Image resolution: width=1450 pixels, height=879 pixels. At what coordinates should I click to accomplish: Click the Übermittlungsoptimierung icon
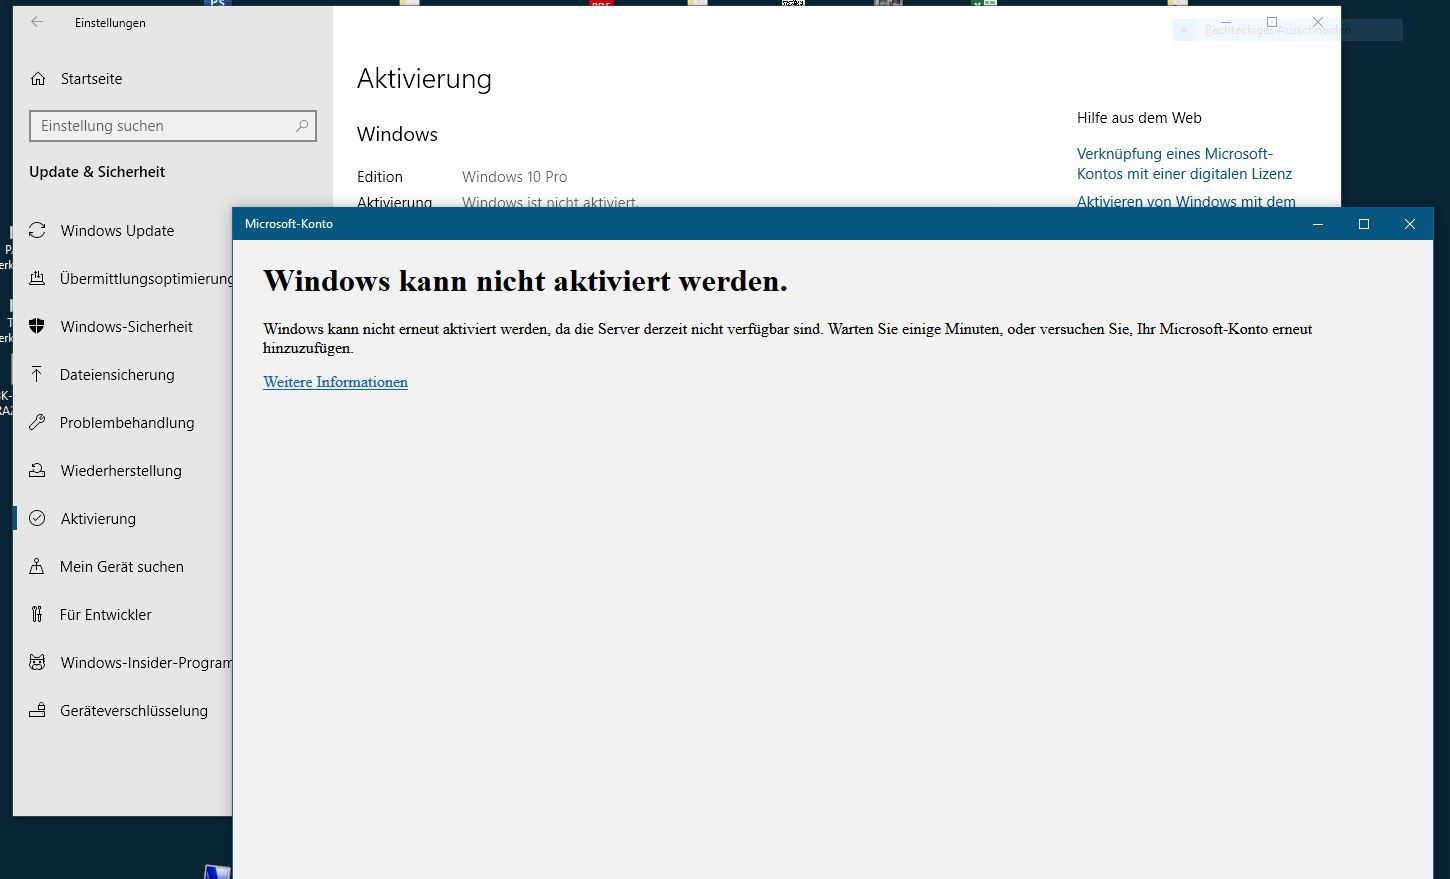click(37, 279)
